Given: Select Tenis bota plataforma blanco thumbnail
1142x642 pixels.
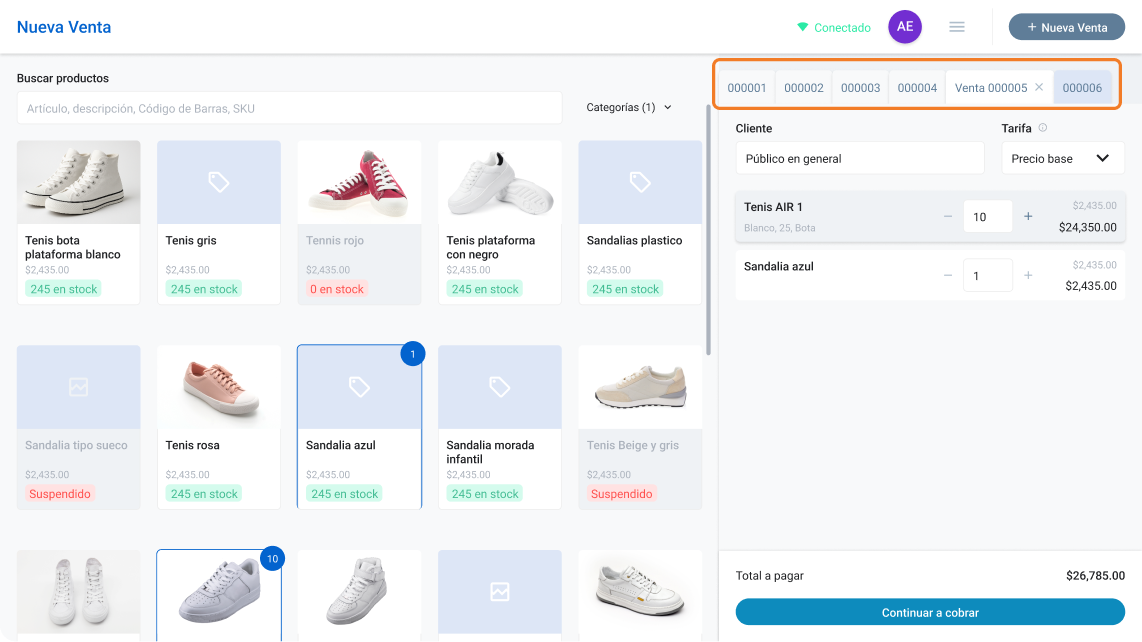Looking at the screenshot, I should (79, 182).
